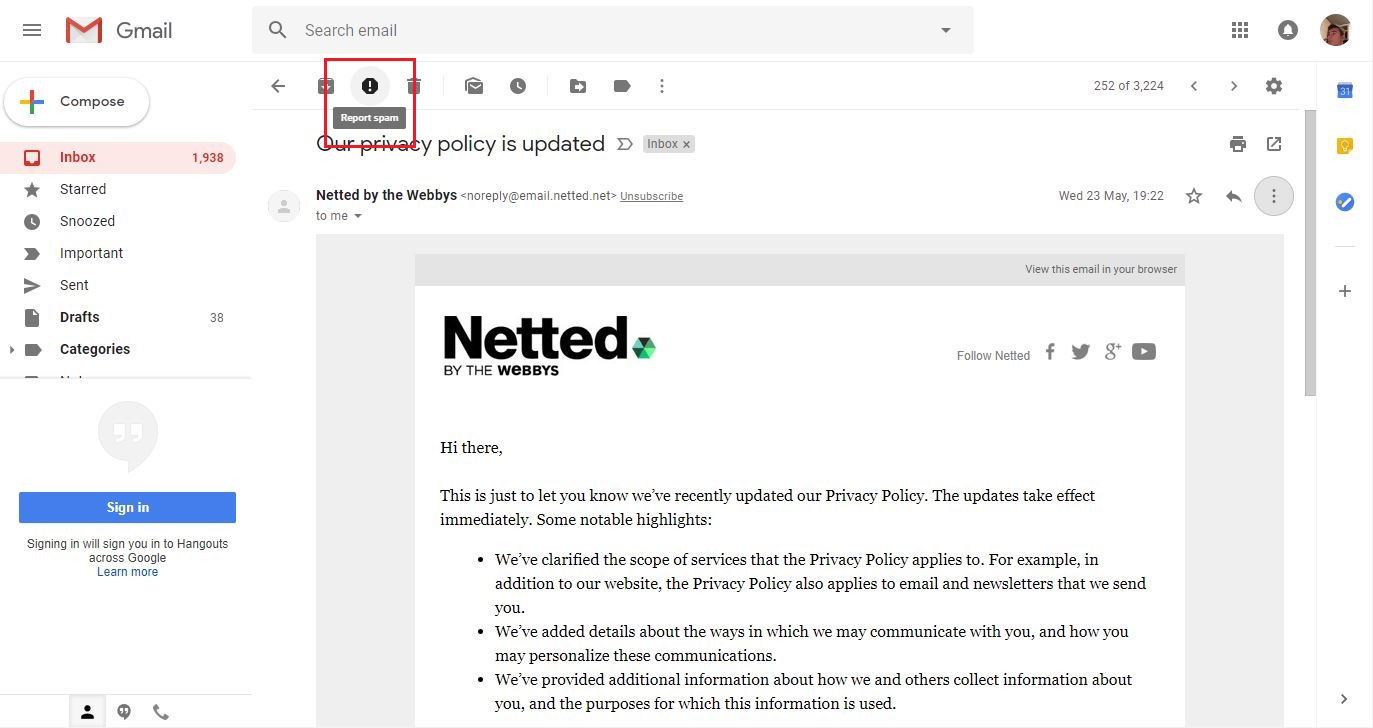Screen dimensions: 1373x728
Task: Click into the Search email field
Action: point(612,30)
